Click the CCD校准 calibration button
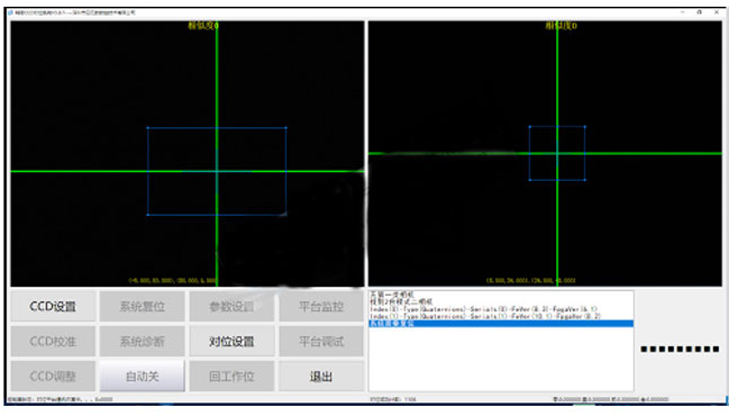 tap(52, 341)
